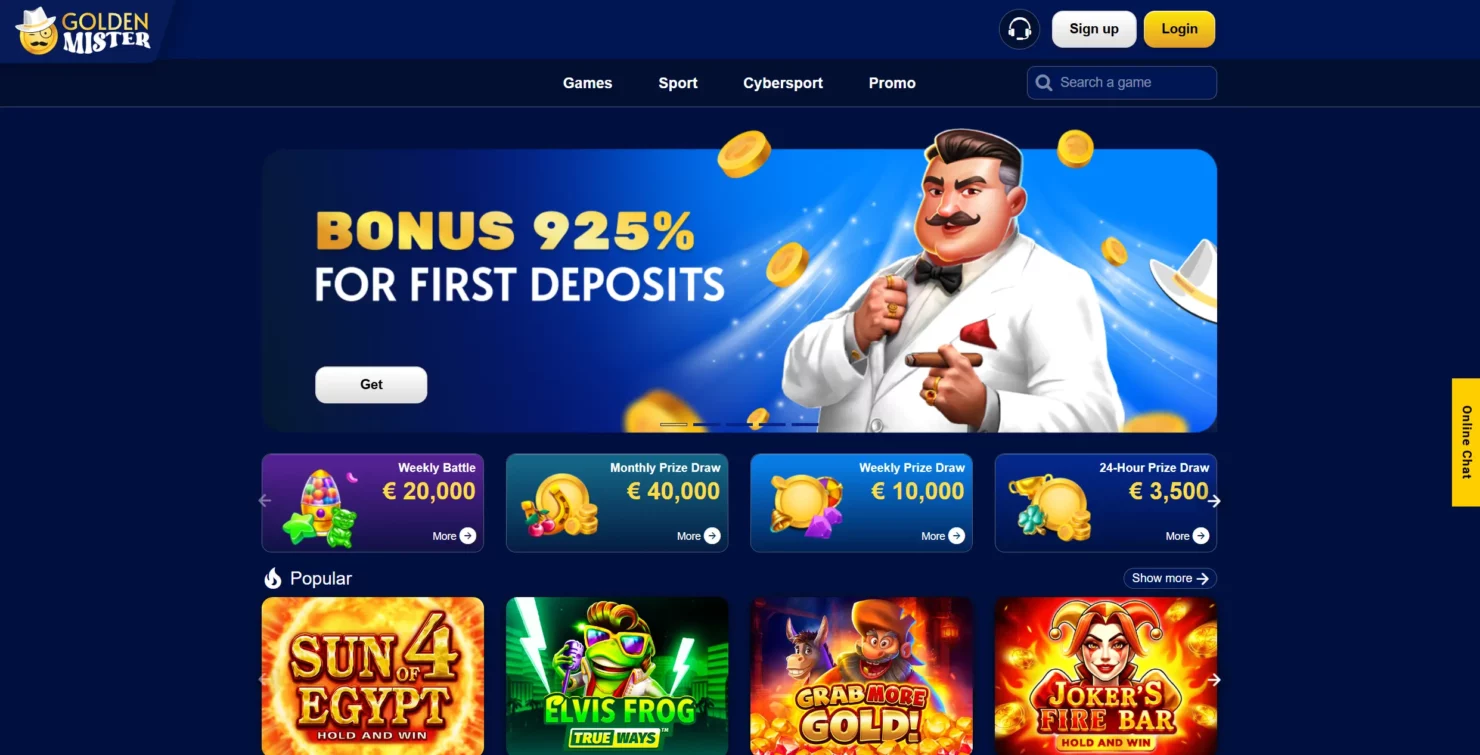
Task: Go to the Cybersport section
Action: 783,83
